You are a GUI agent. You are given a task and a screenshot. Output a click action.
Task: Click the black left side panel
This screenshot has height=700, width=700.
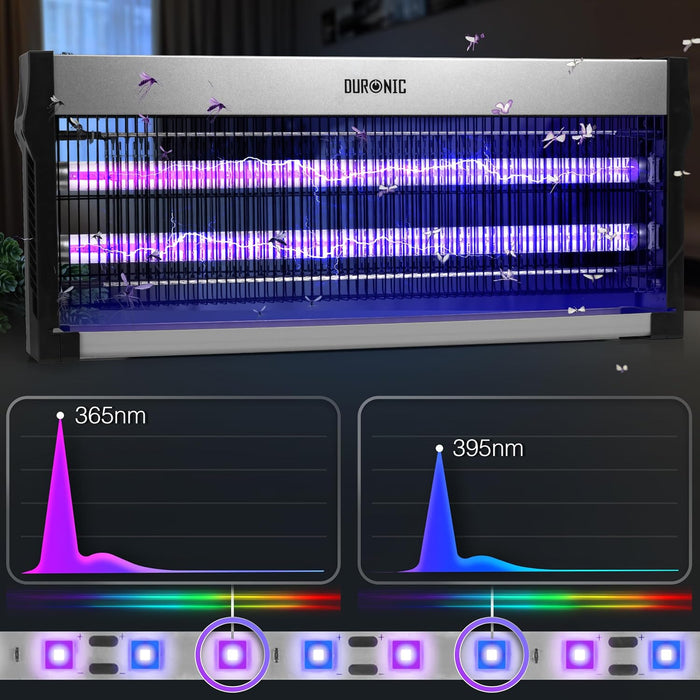tap(38, 205)
